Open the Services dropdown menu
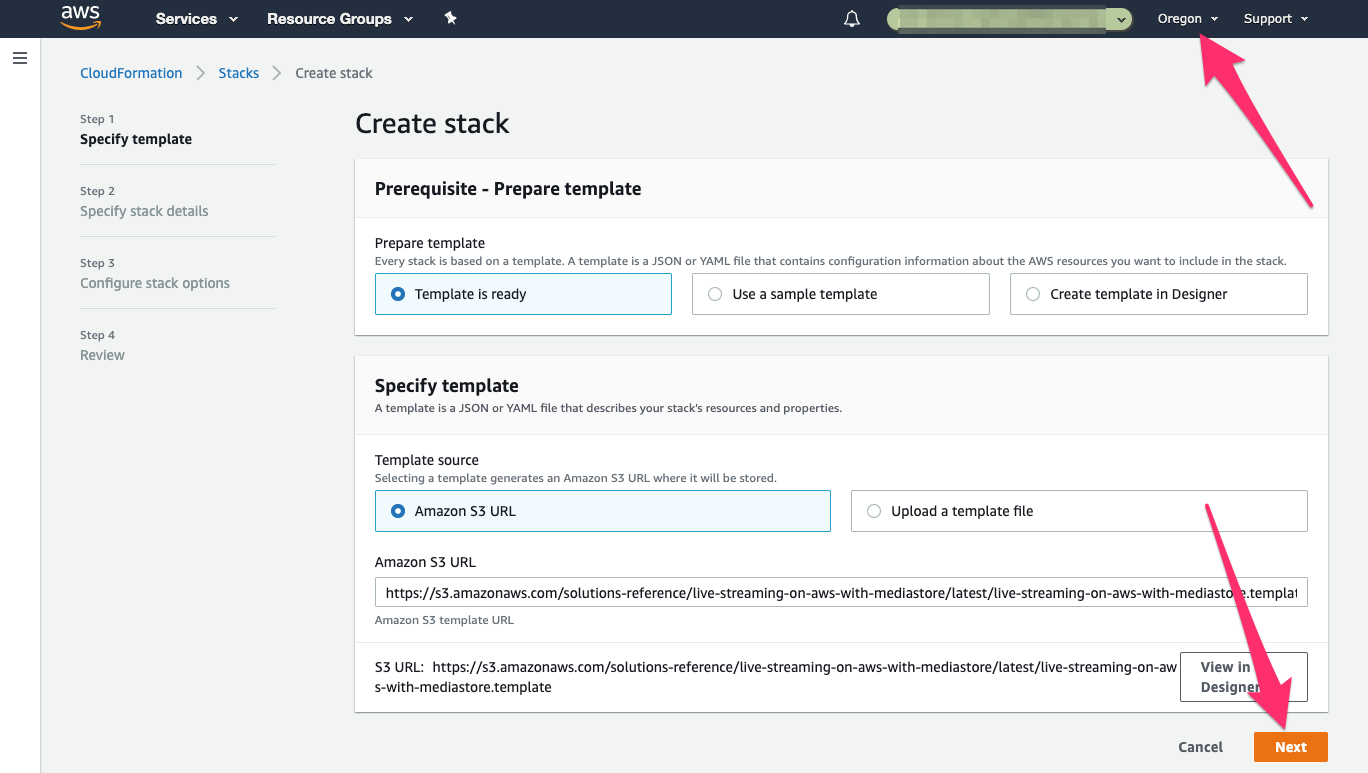 pyautogui.click(x=197, y=19)
